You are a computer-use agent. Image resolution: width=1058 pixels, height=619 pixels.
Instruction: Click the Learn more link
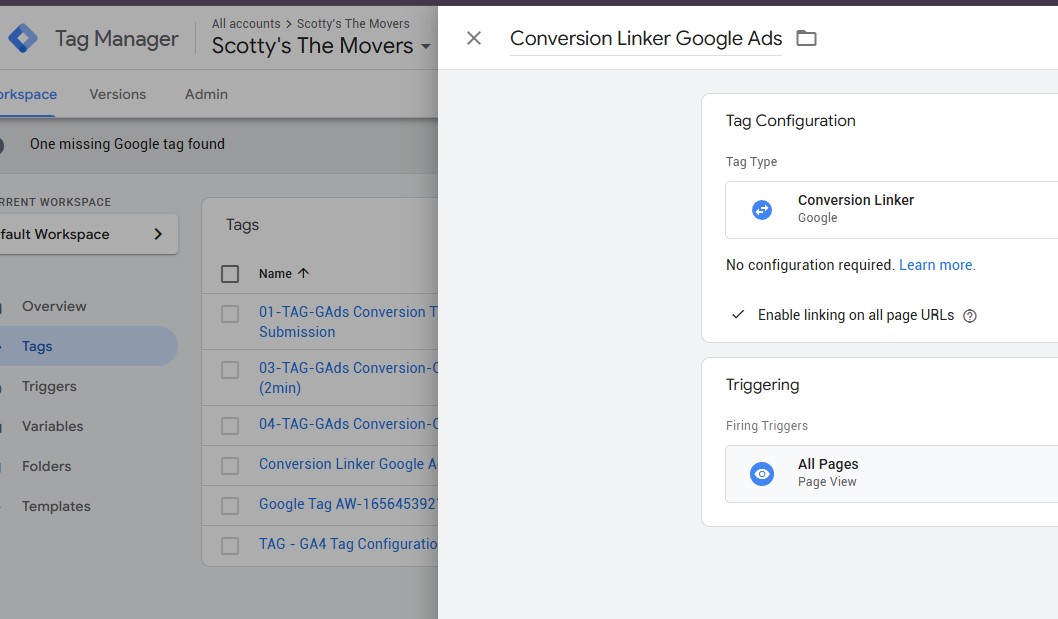[x=937, y=265]
